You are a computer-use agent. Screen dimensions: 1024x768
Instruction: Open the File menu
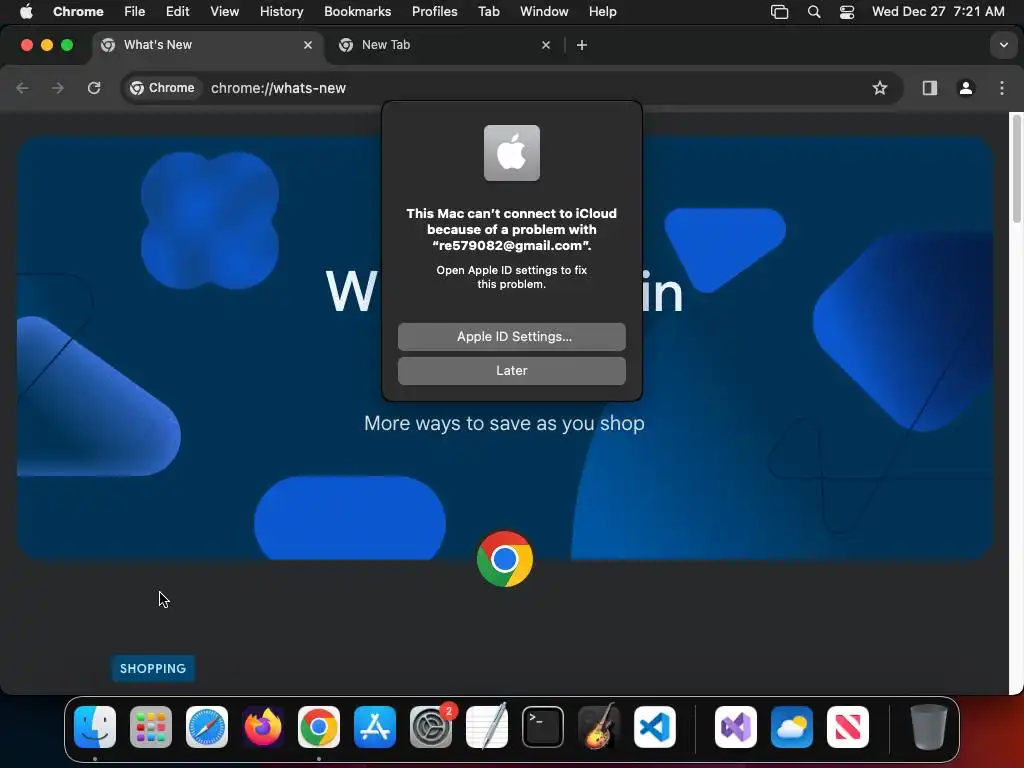point(135,12)
